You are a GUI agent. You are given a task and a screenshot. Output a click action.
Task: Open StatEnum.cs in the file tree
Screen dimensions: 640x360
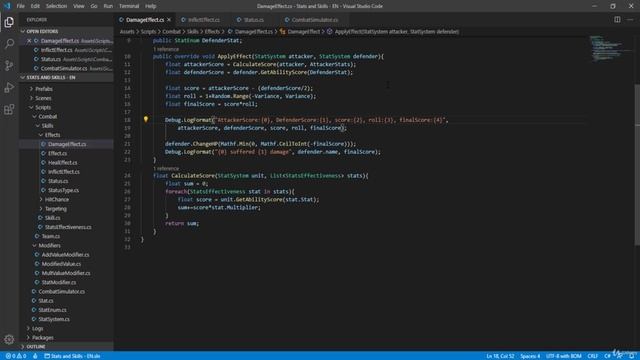pyautogui.click(x=52, y=310)
